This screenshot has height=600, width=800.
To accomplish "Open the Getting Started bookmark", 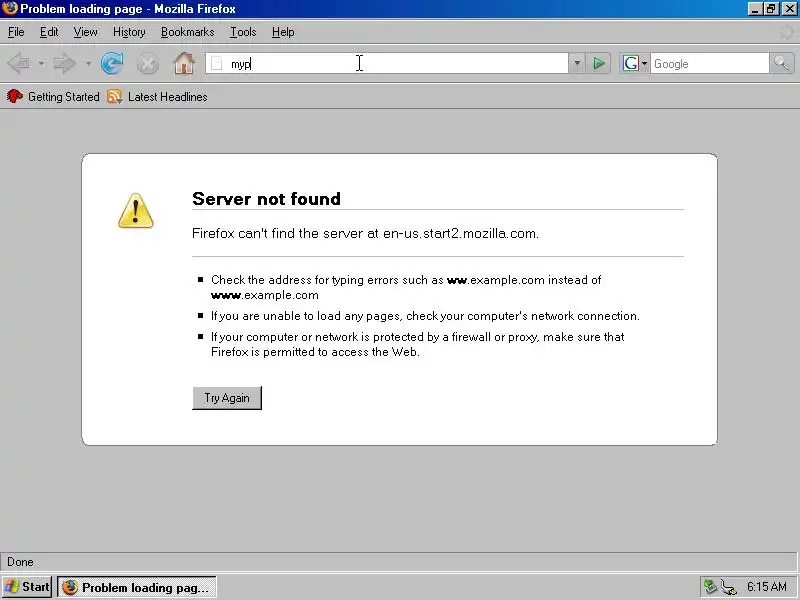I will 53,97.
